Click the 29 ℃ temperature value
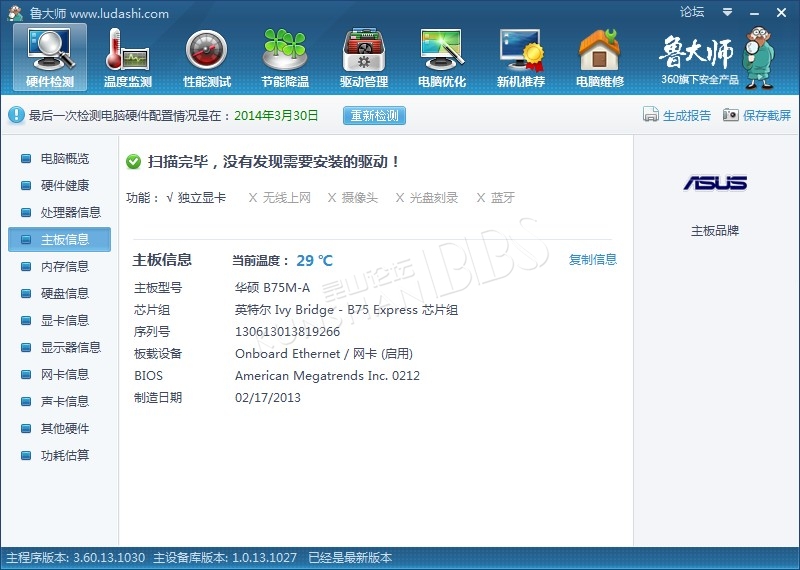The height and width of the screenshot is (570, 800). 314,261
